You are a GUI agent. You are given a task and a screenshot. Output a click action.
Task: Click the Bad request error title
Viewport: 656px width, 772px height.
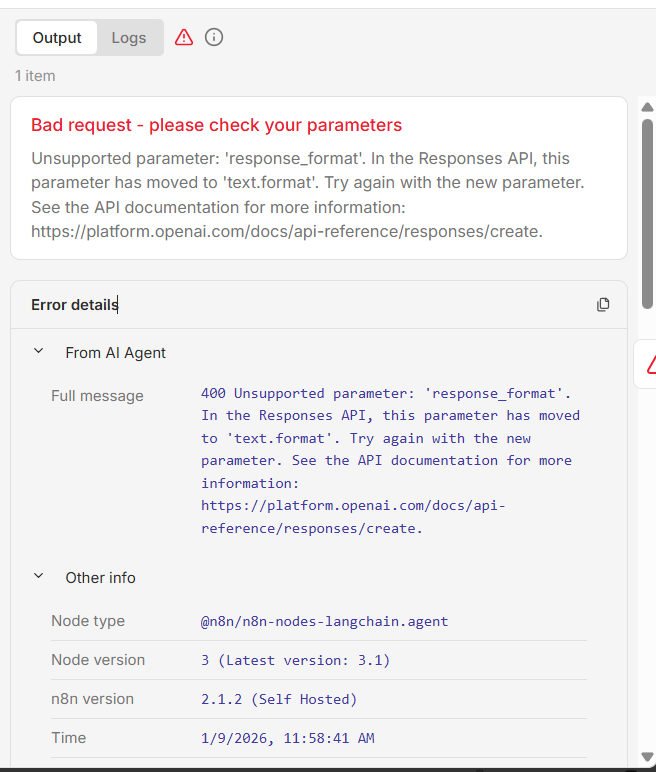point(216,125)
